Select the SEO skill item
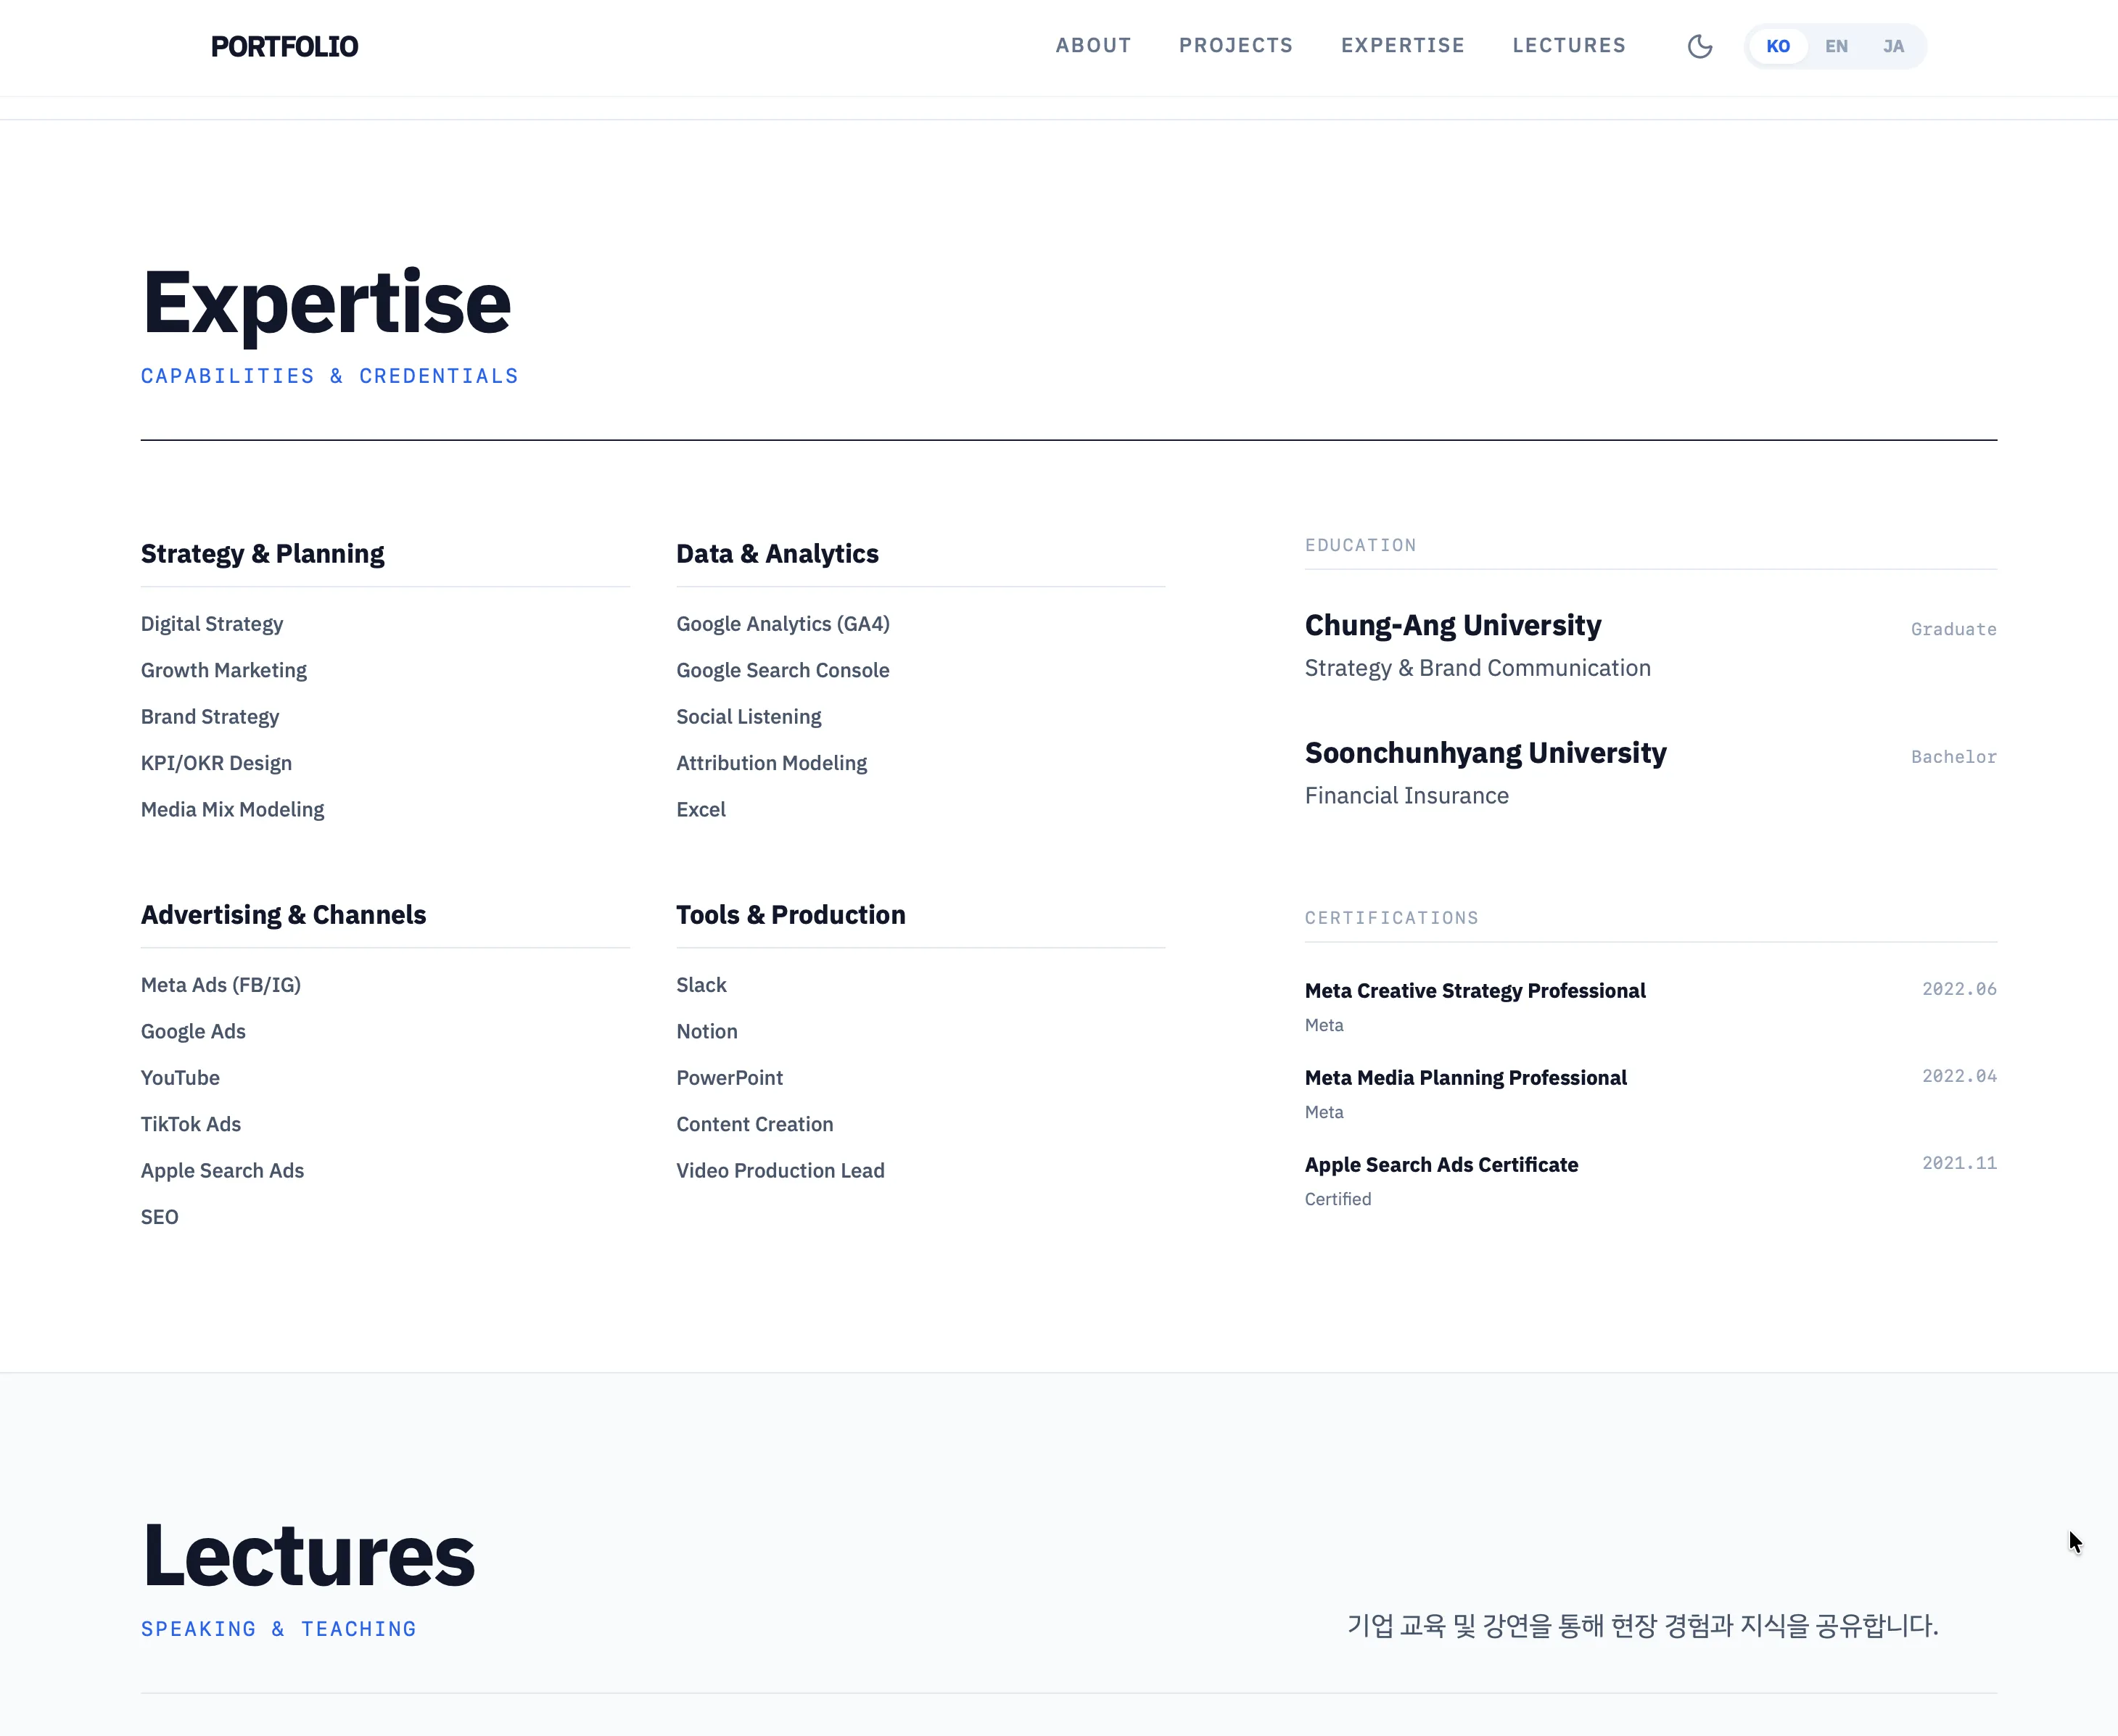 click(160, 1217)
